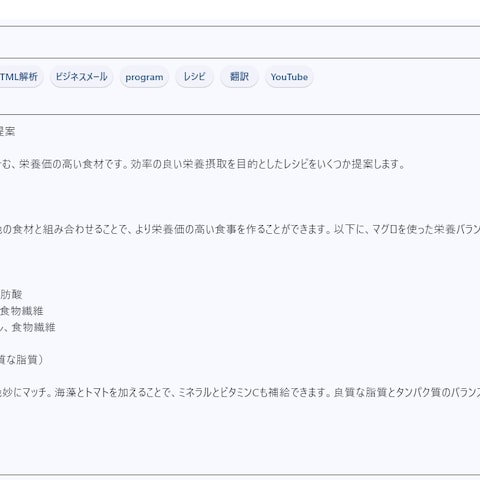
Task: Choose the 翻訳 preset chip
Action: 239,77
